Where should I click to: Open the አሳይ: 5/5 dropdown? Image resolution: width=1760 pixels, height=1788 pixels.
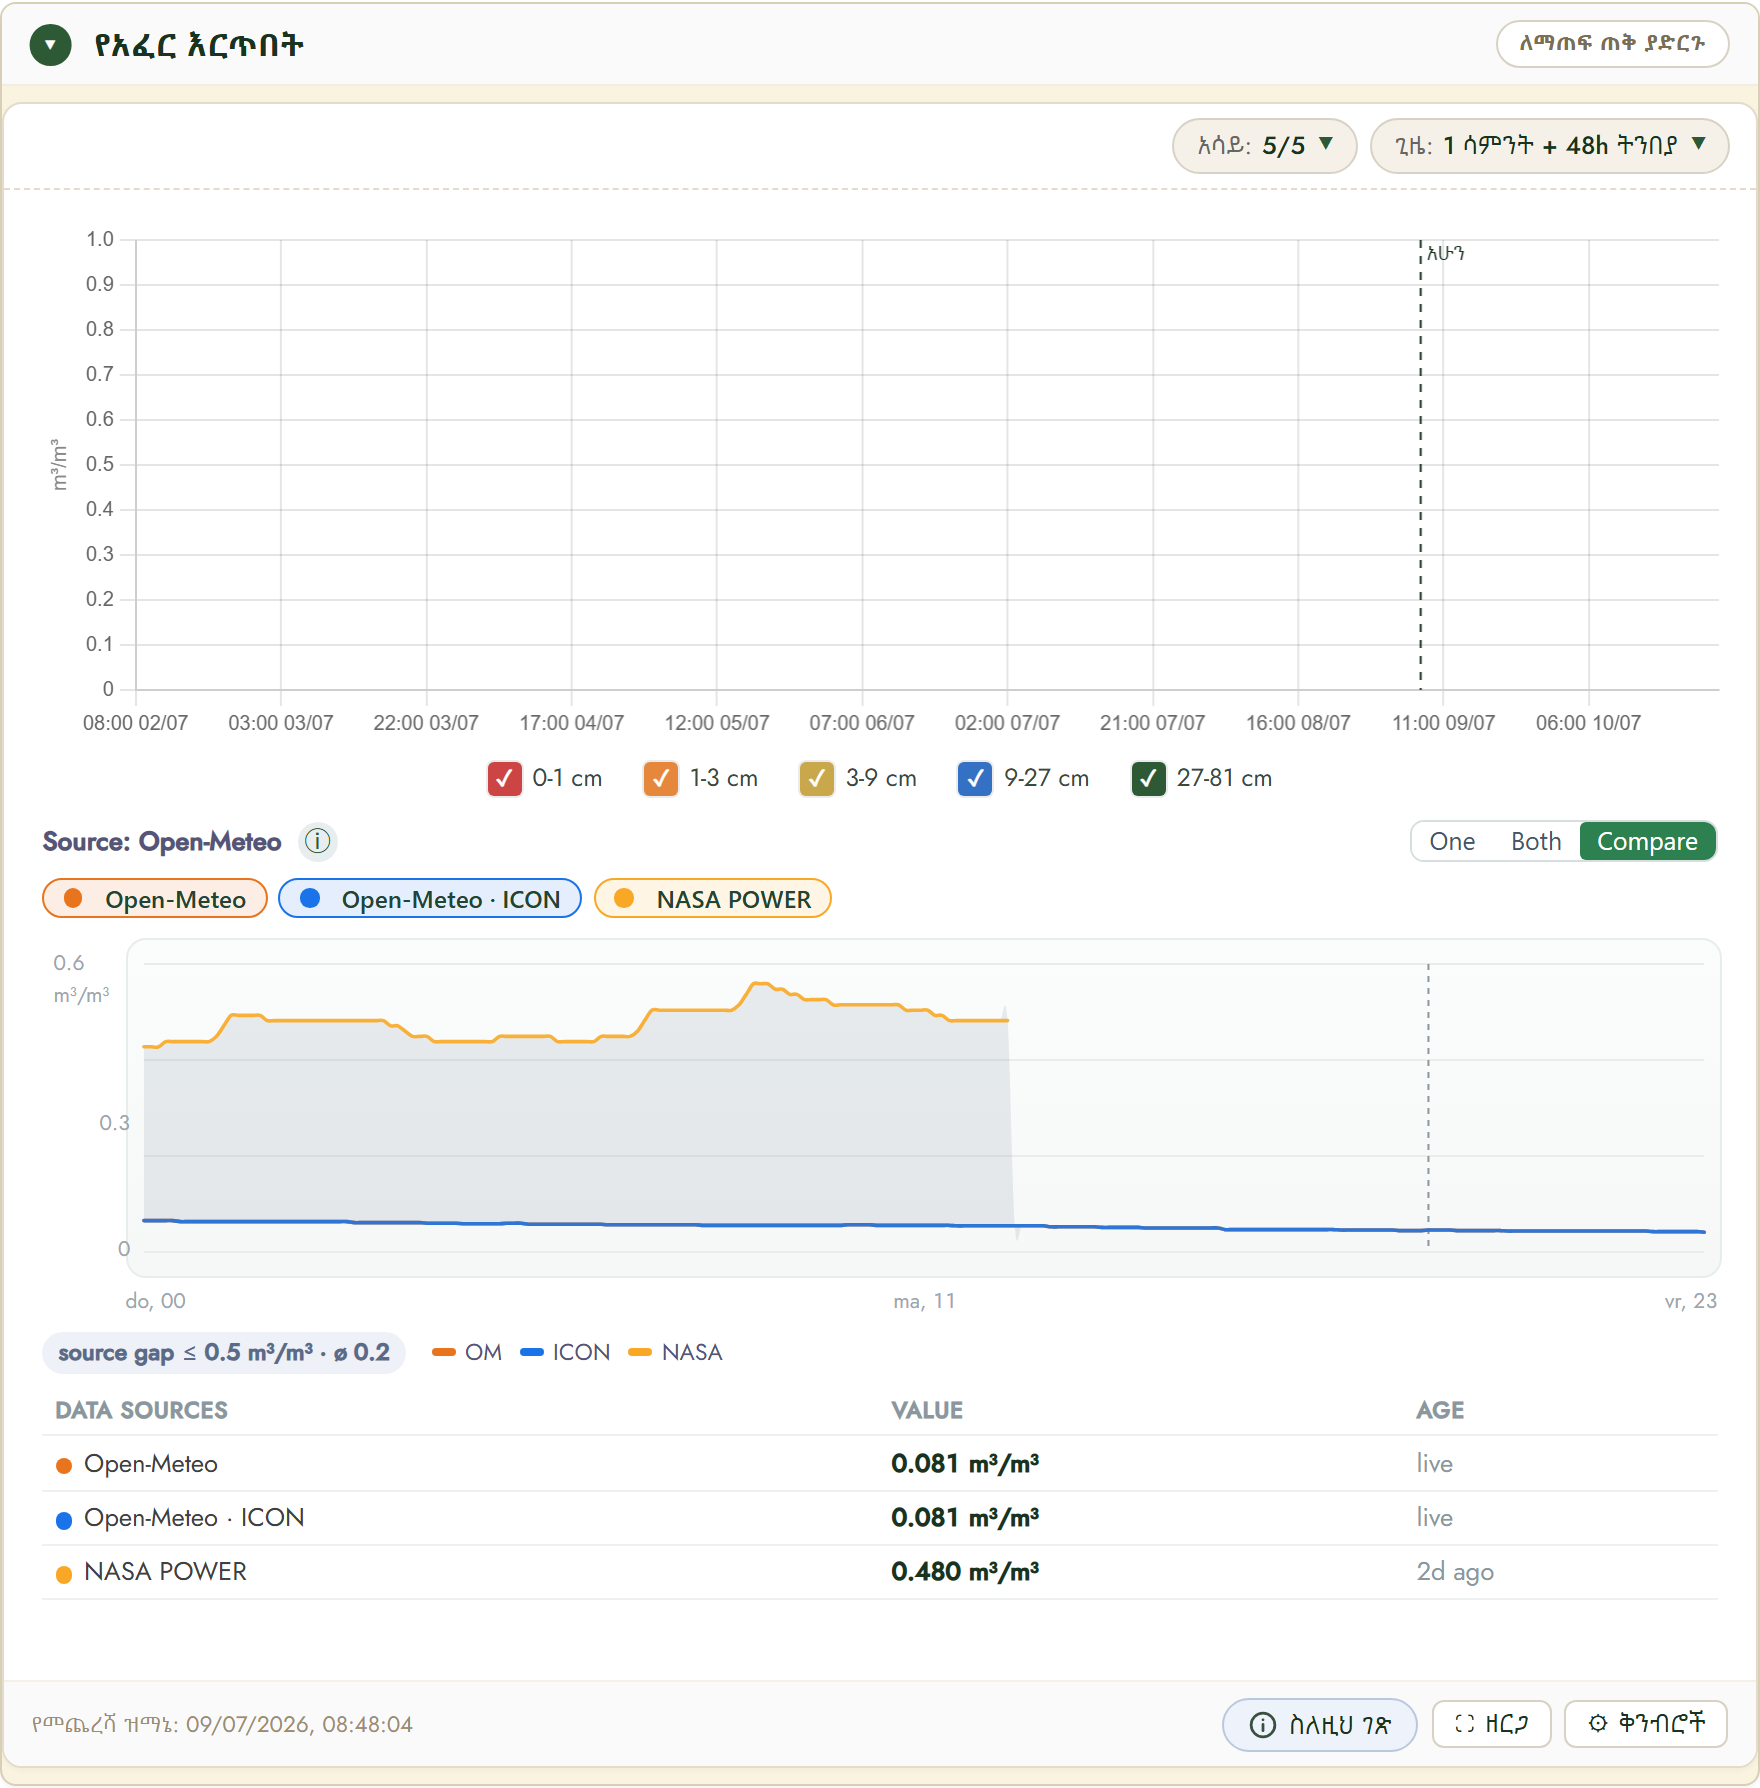[1264, 146]
